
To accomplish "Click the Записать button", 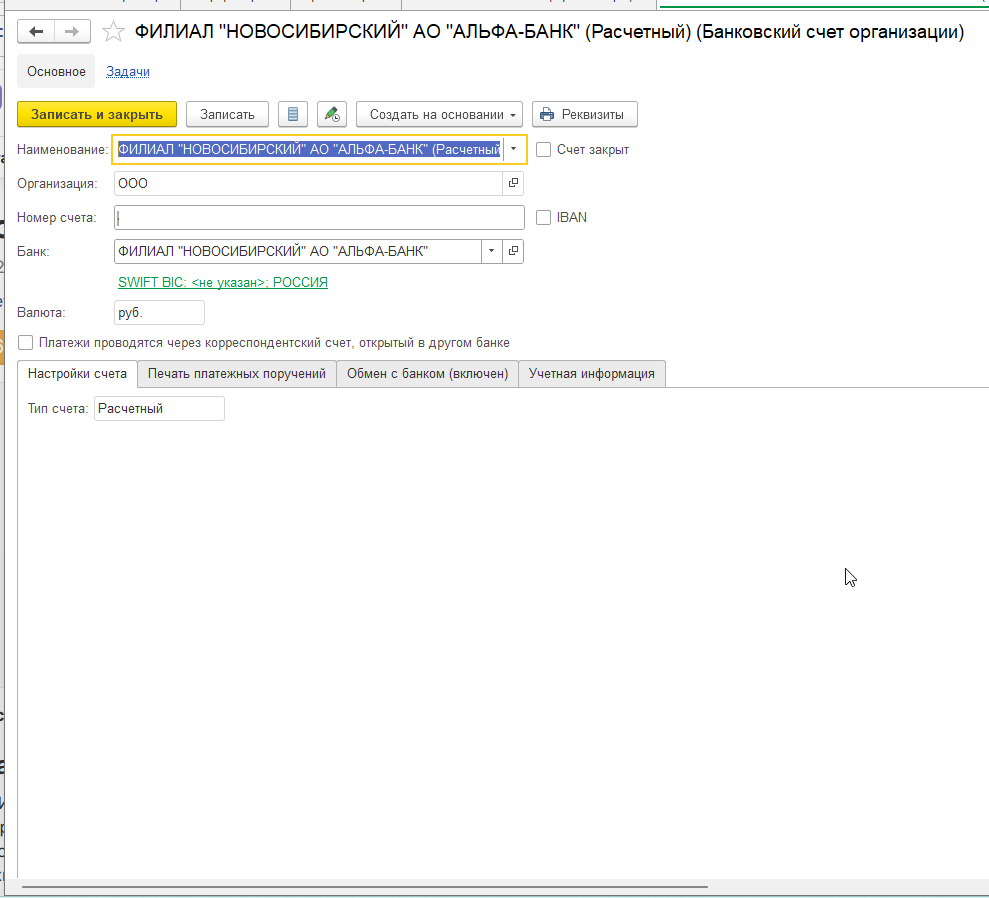I will 227,114.
